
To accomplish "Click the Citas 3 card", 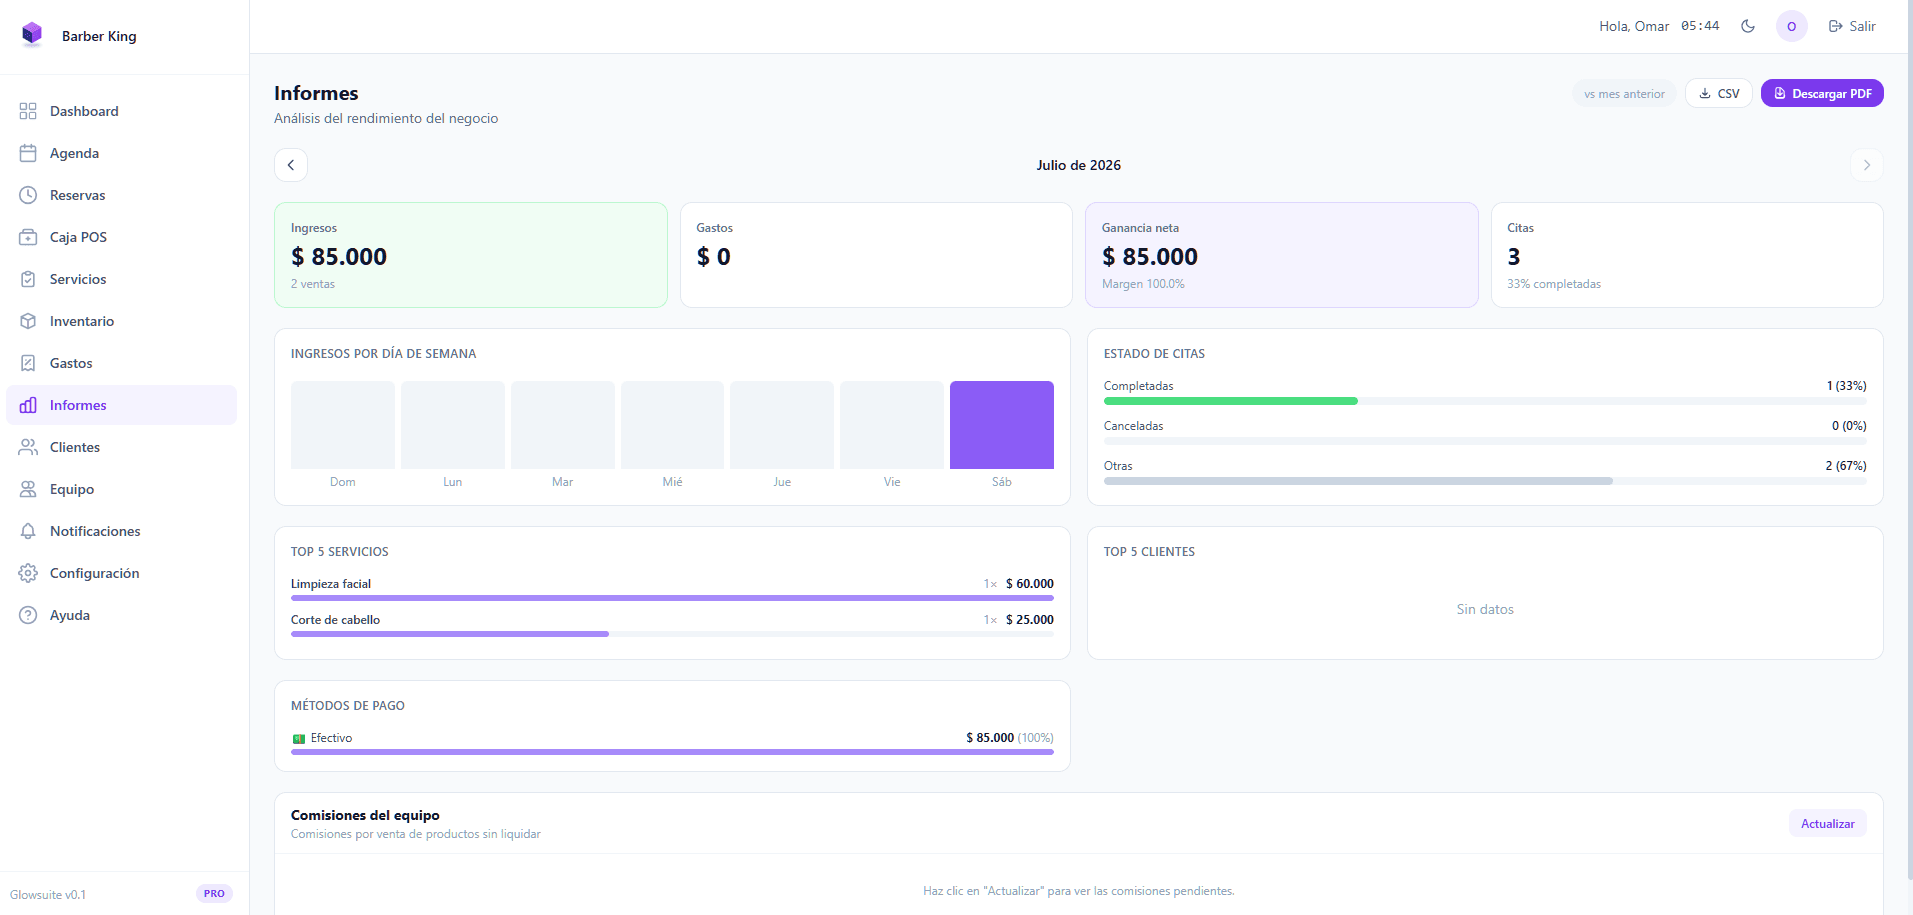I will [1687, 255].
